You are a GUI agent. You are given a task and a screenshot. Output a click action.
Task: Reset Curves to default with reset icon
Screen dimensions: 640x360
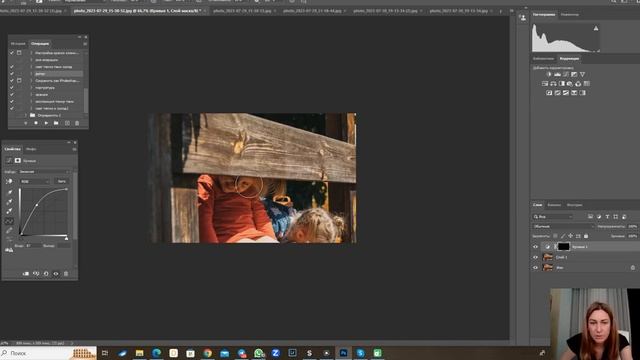[46, 273]
